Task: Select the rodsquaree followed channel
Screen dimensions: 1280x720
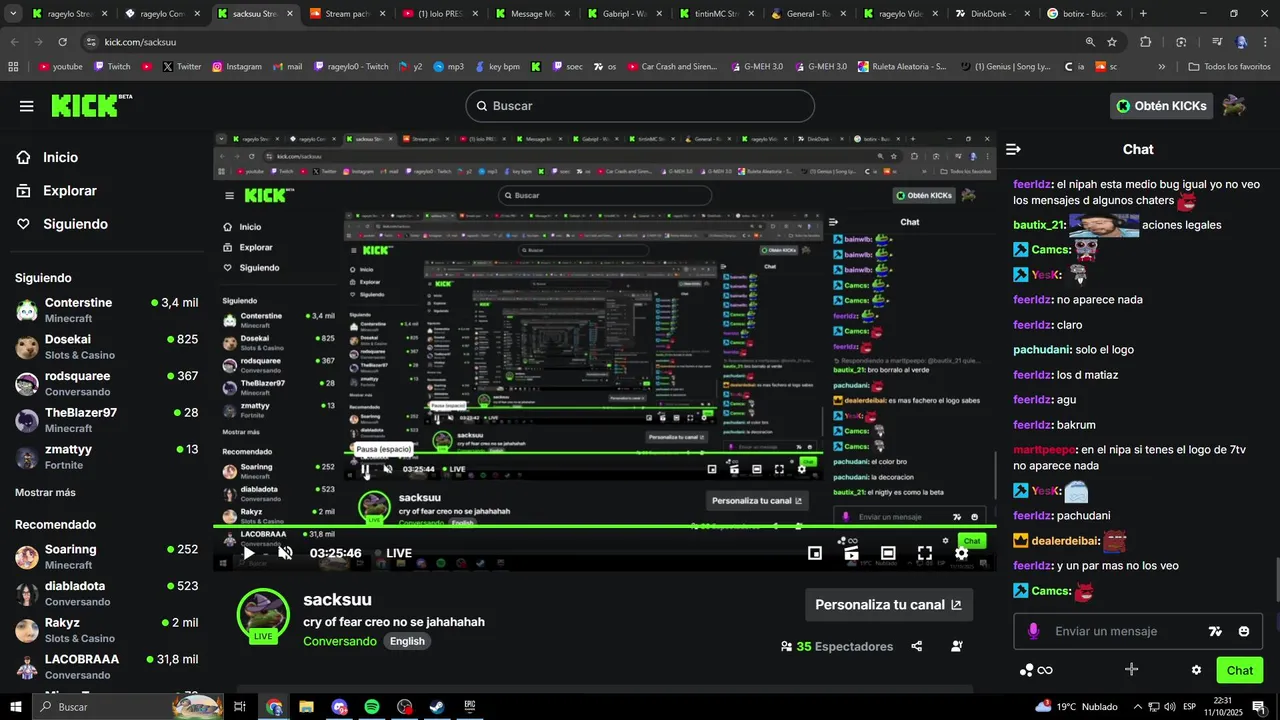Action: pos(106,384)
